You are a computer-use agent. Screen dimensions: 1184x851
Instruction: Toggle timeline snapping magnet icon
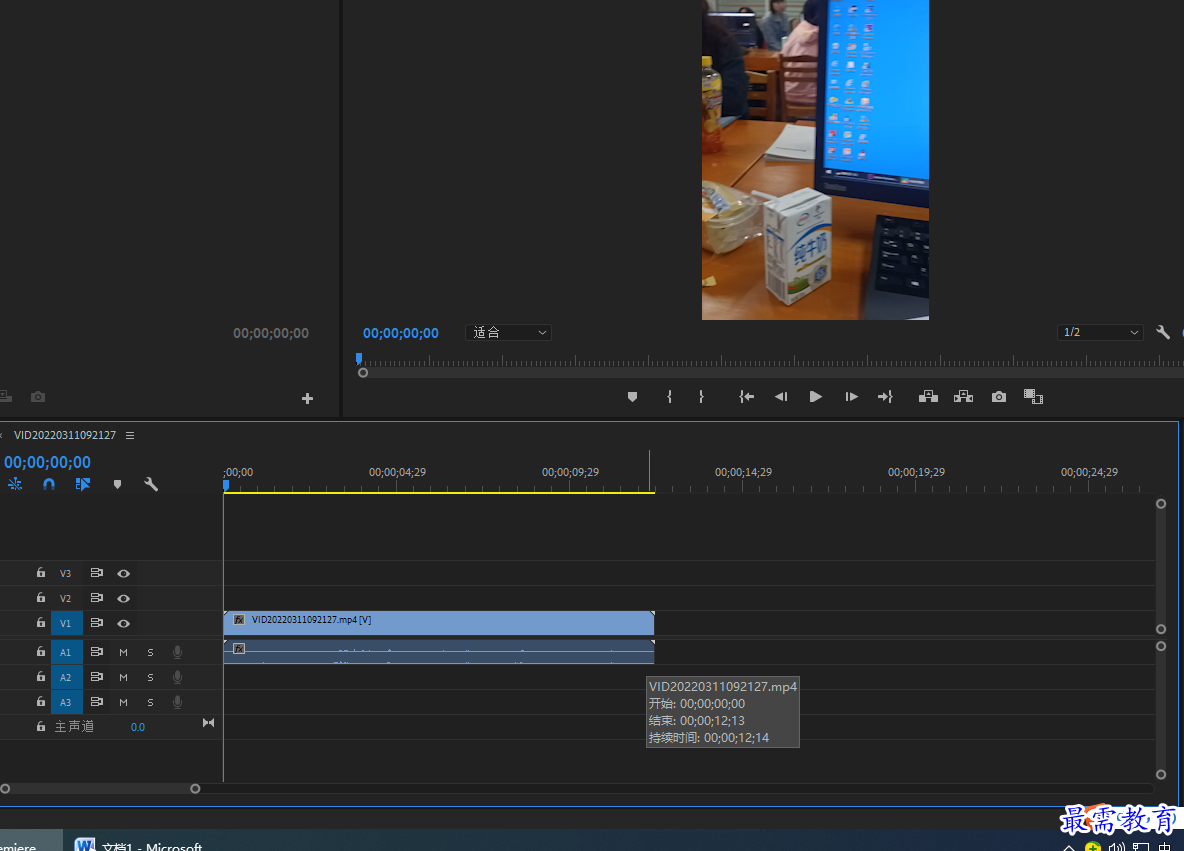[49, 484]
